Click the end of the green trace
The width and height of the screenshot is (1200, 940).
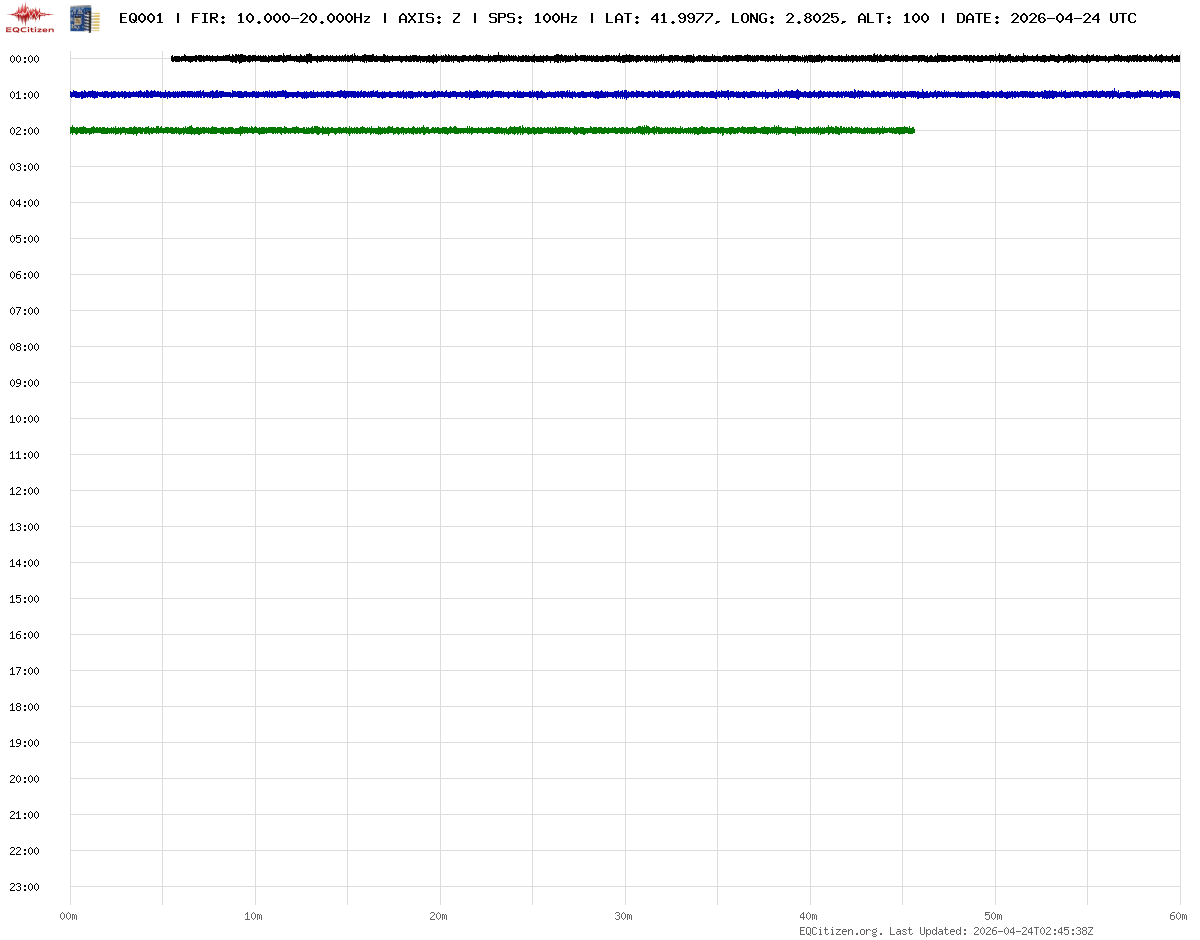point(912,130)
